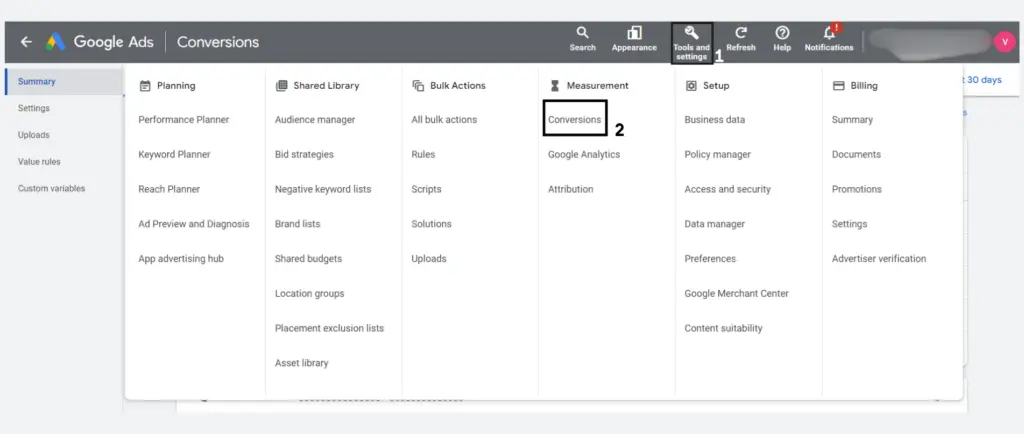1024x434 pixels.
Task: Open Advertiser verification in Billing
Action: click(x=879, y=258)
